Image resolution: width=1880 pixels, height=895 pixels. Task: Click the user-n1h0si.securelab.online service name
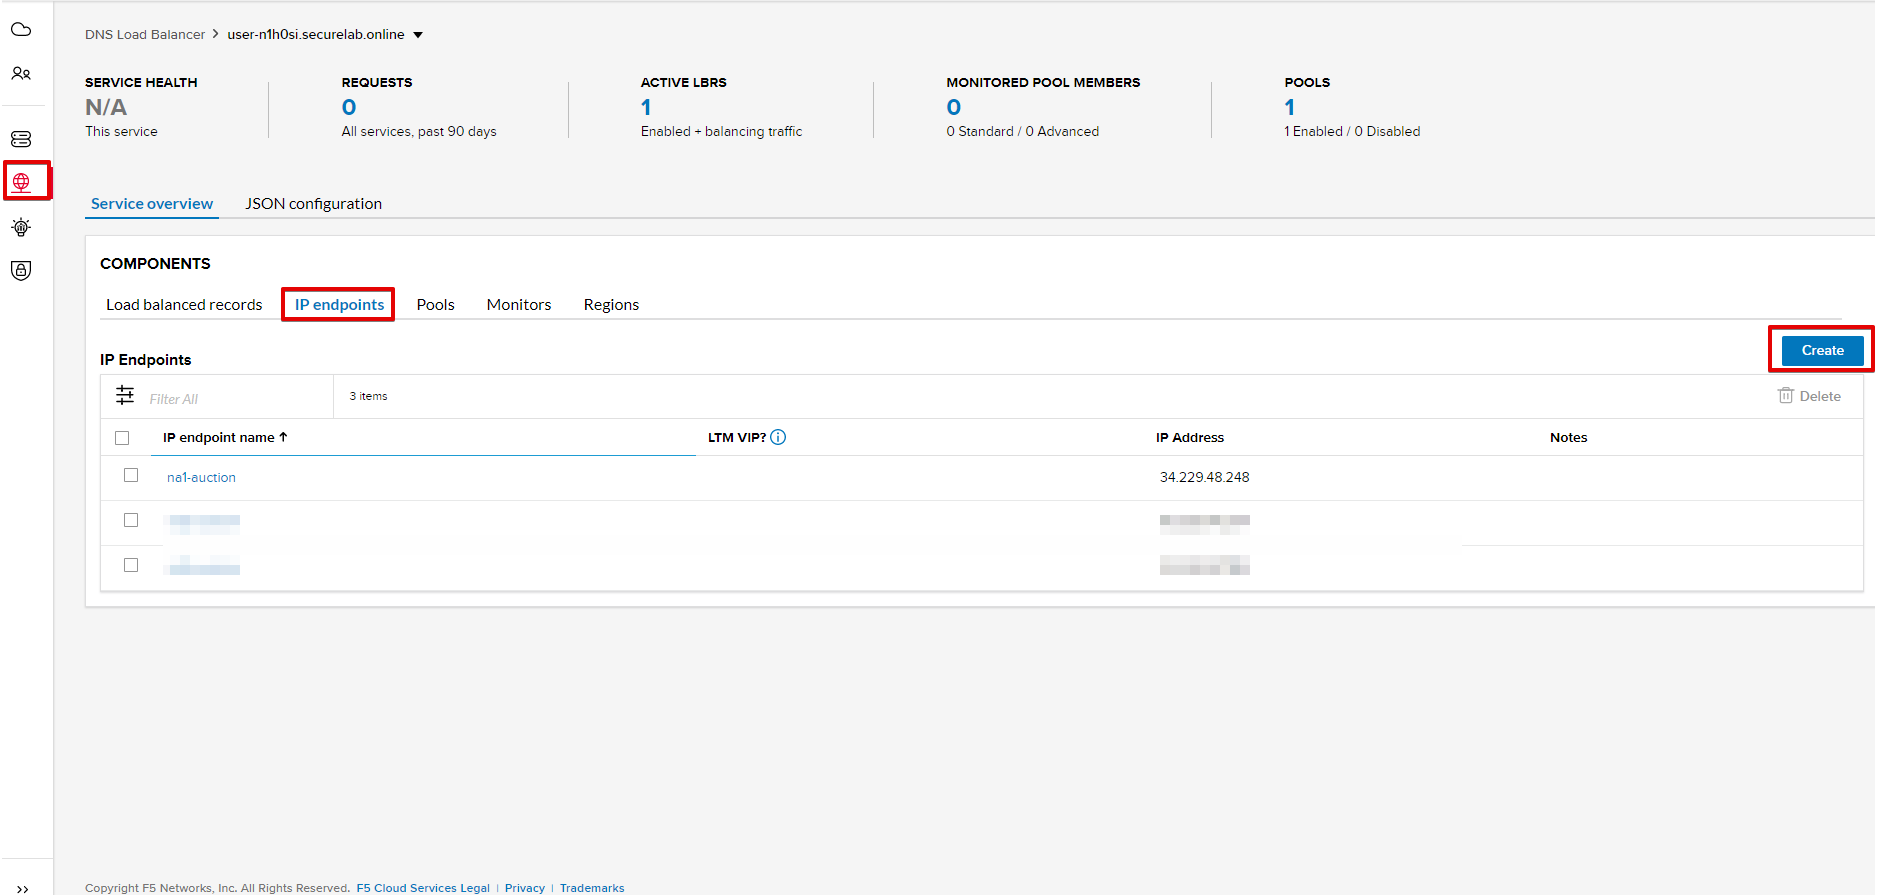tap(316, 35)
